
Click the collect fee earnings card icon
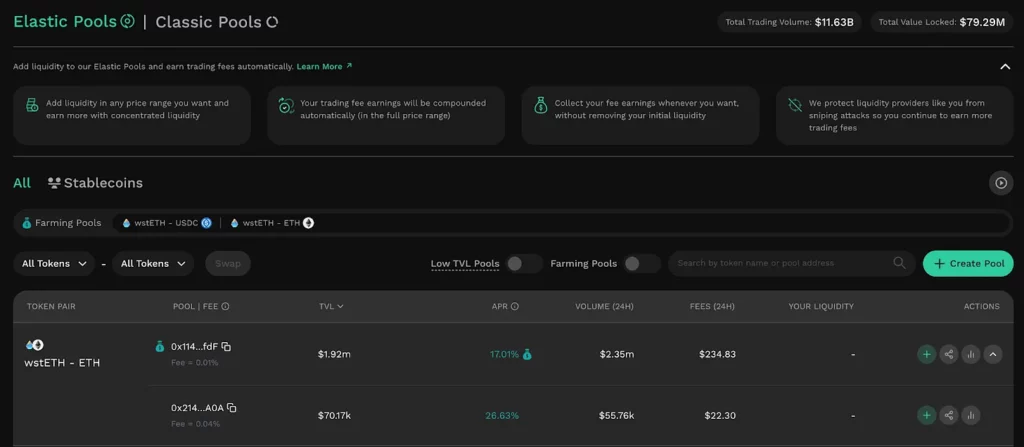click(x=541, y=105)
